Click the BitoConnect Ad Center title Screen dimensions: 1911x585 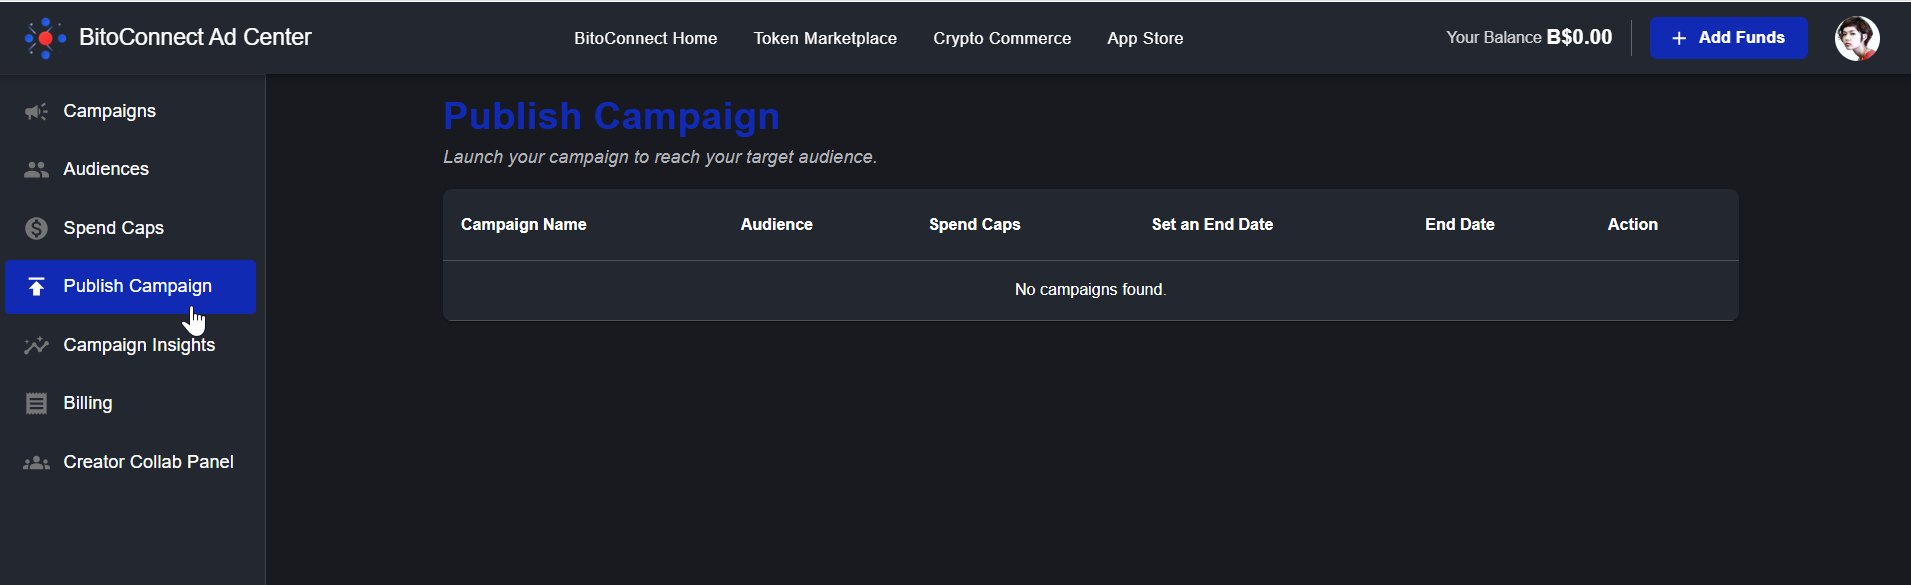195,37
